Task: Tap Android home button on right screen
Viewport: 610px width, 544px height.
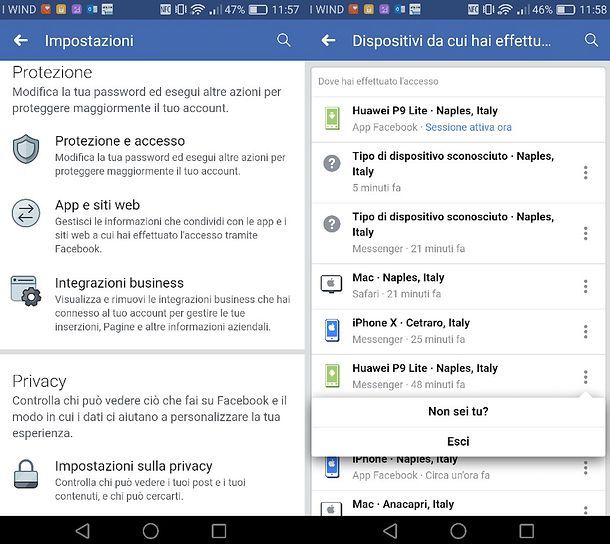Action: tap(458, 530)
